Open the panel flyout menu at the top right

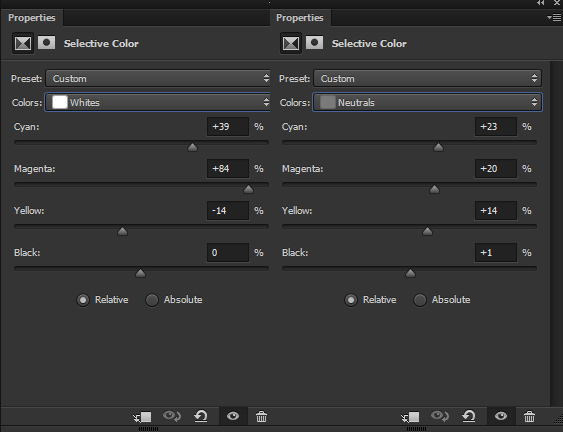[x=554, y=18]
